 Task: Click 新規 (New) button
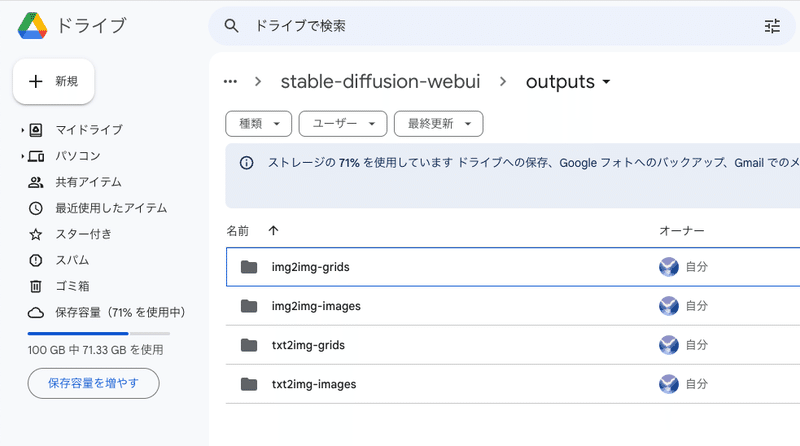[x=54, y=81]
